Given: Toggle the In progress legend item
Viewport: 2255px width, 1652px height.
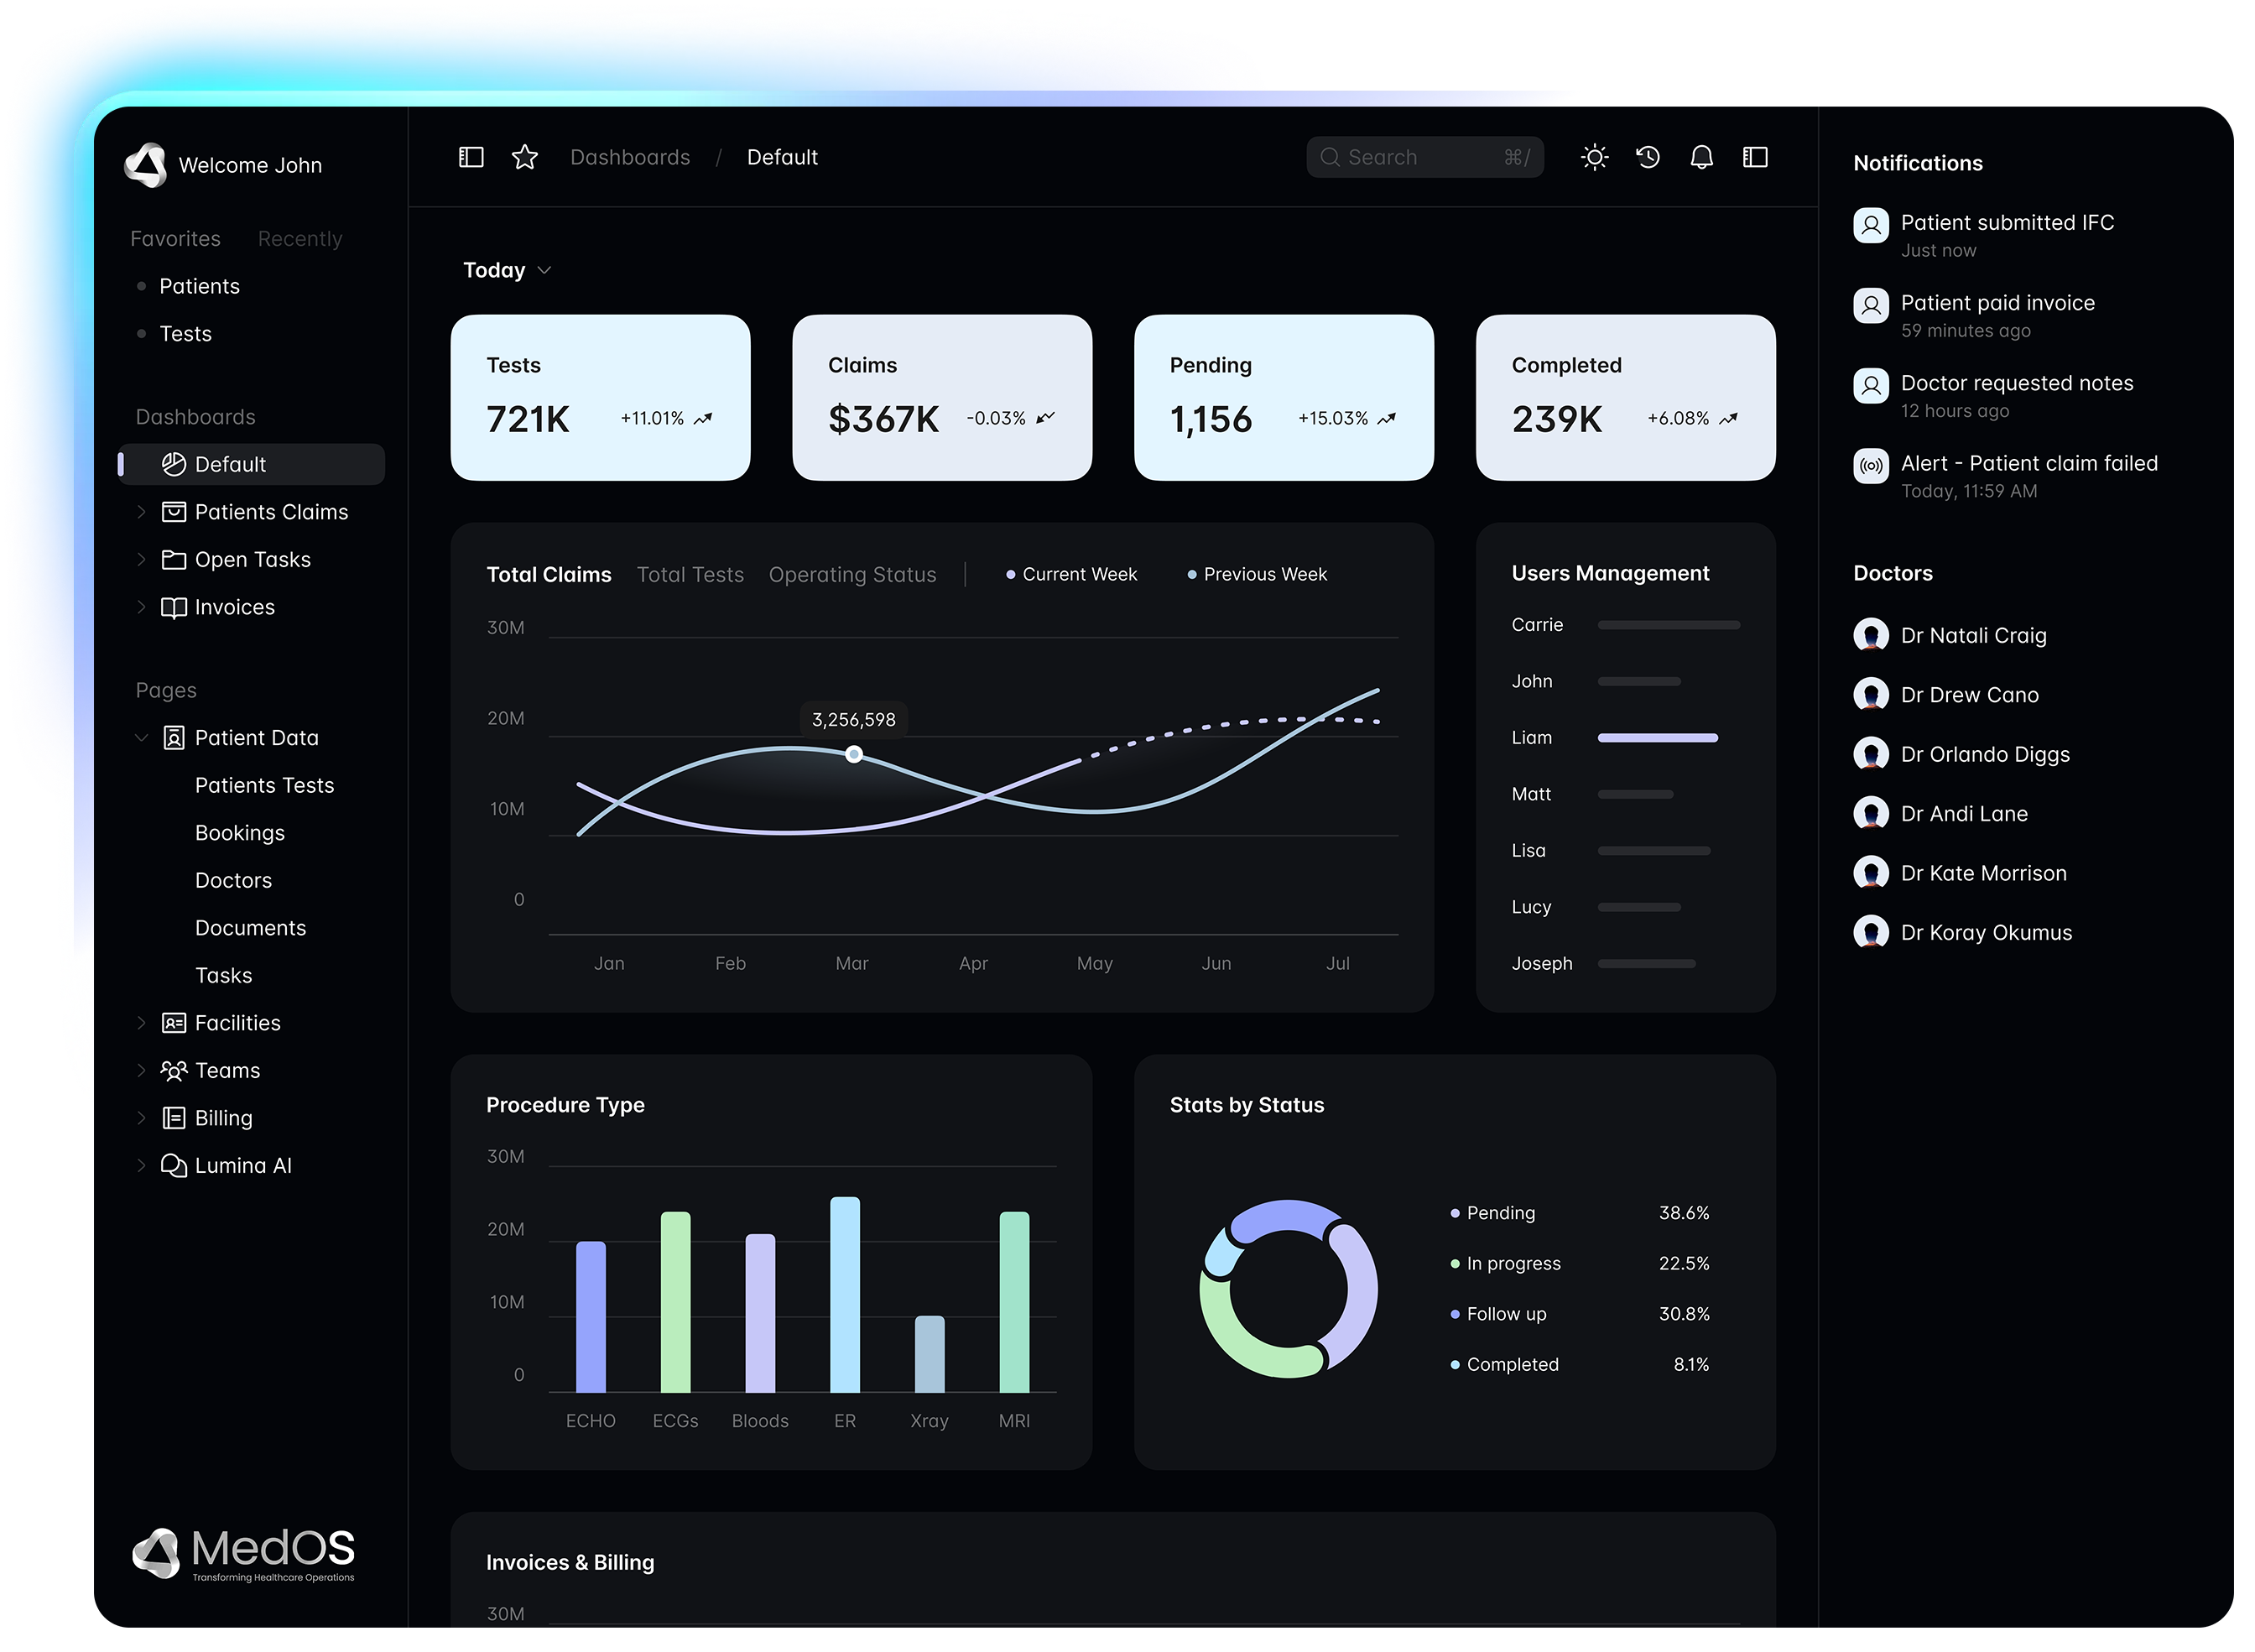Looking at the screenshot, I should (x=1505, y=1264).
